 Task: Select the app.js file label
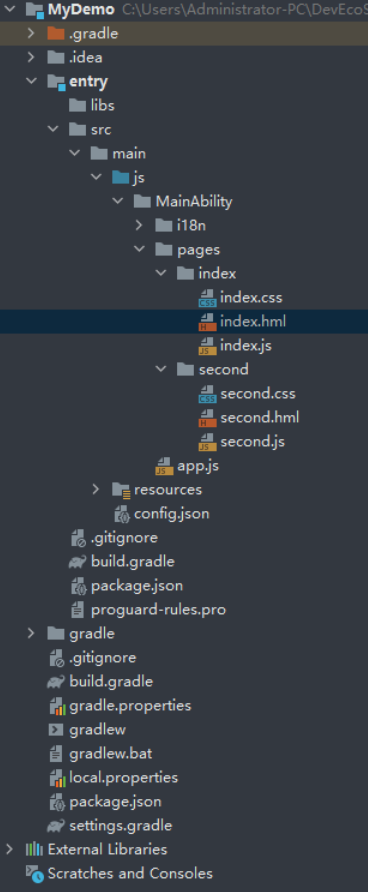(x=198, y=466)
